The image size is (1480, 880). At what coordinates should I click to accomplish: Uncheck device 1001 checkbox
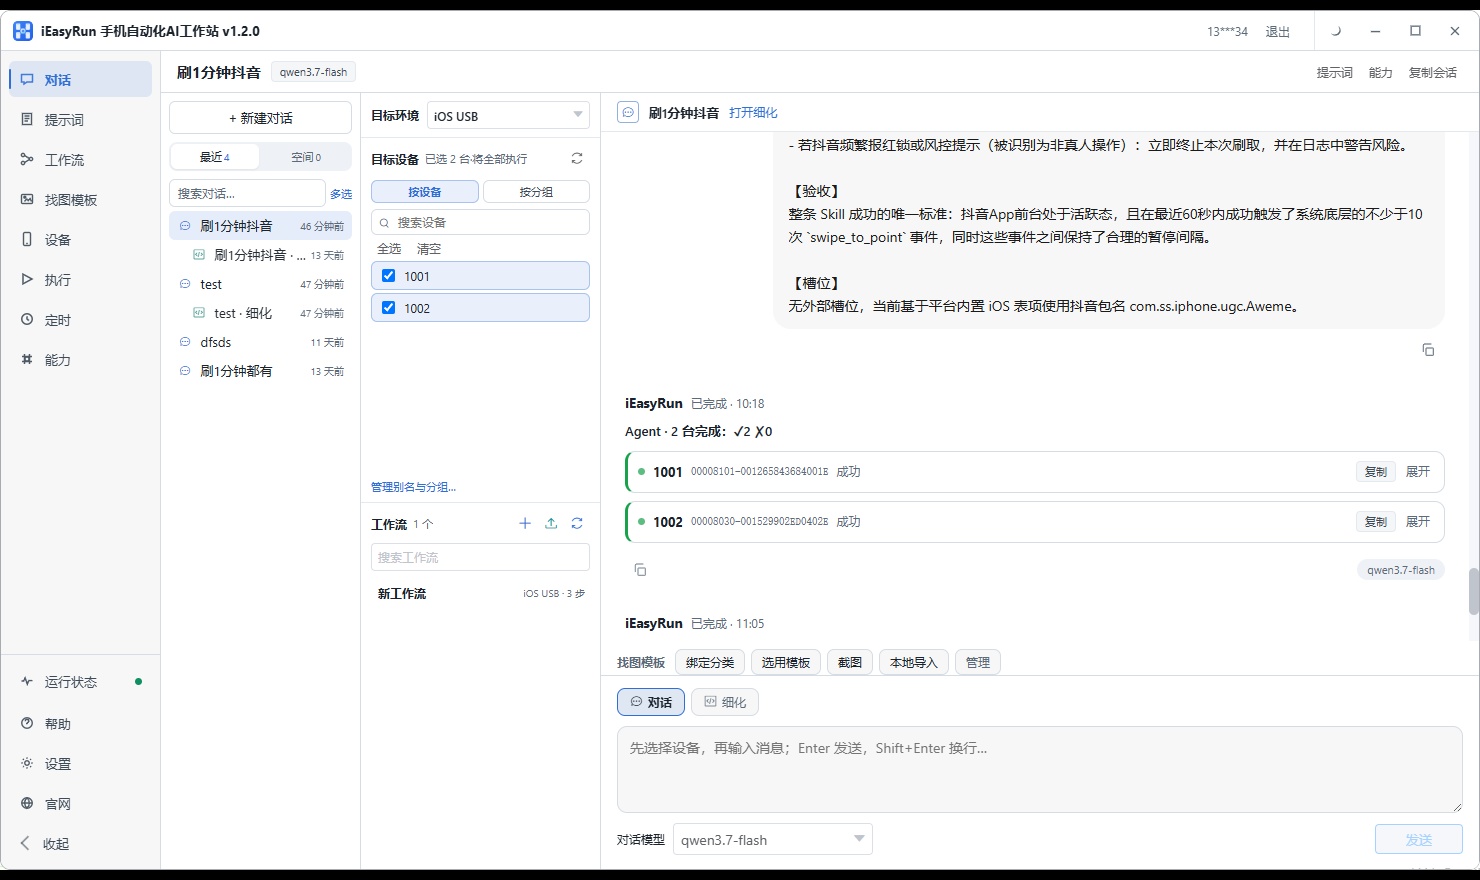(x=389, y=276)
